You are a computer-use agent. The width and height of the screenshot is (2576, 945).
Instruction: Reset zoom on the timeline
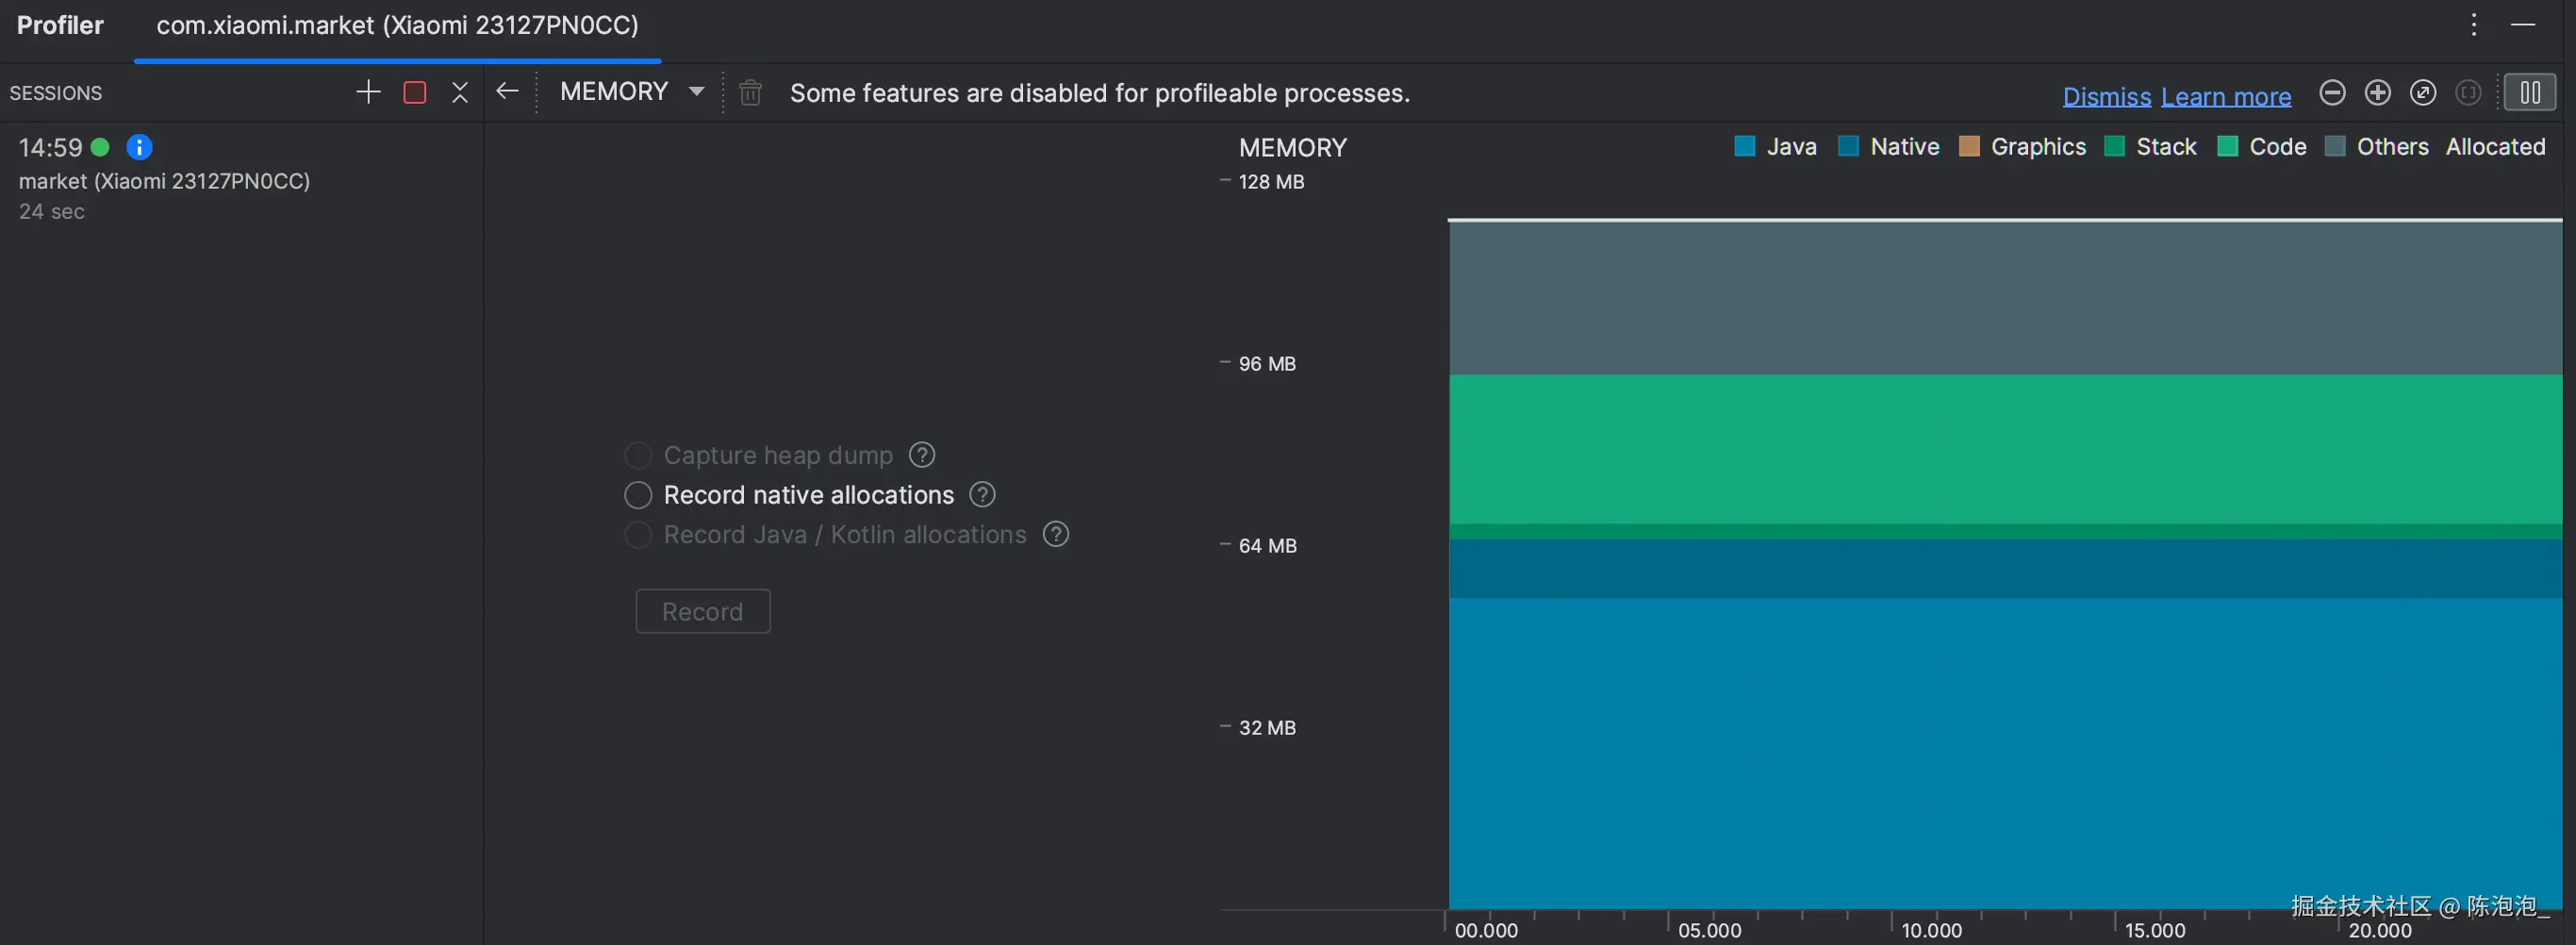(2422, 93)
